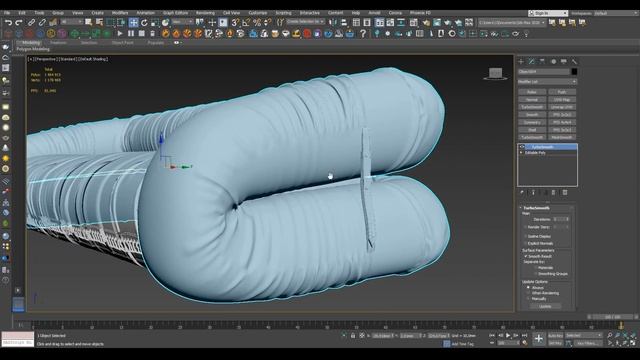Select the Always update radio button
Screen dimensions: 640x360
pyautogui.click(x=528, y=288)
